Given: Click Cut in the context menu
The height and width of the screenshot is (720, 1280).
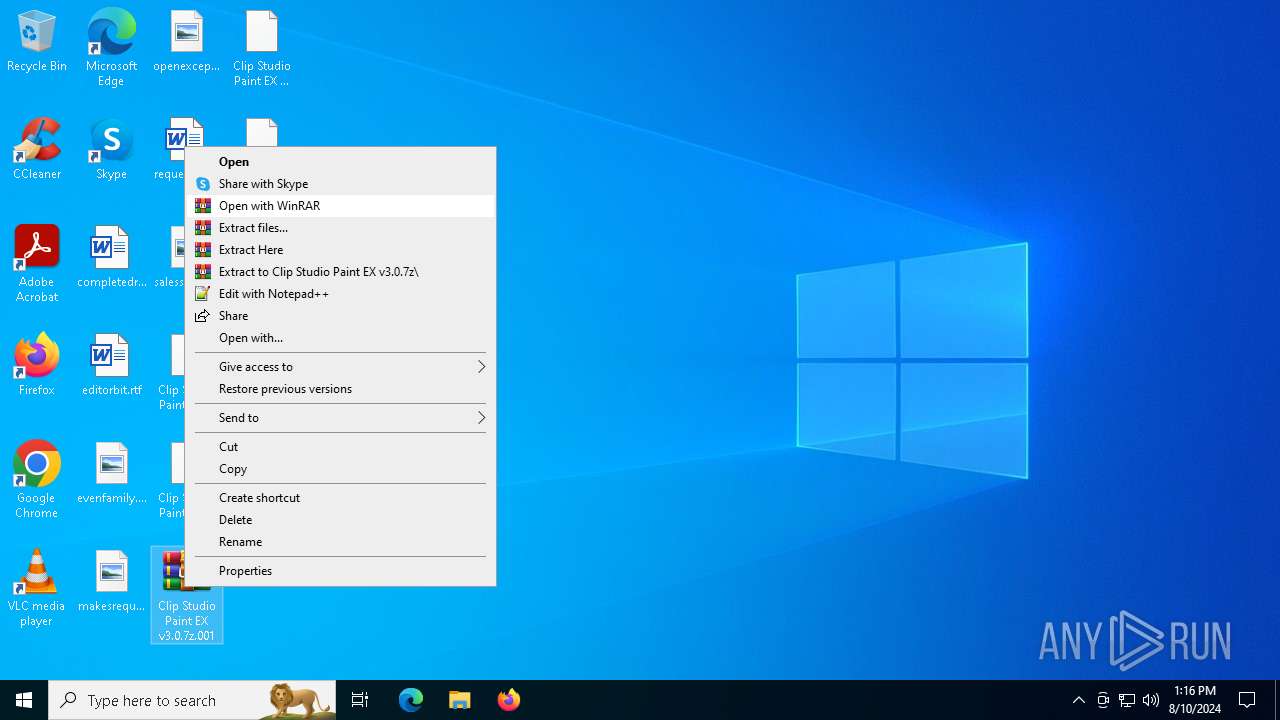Looking at the screenshot, I should coord(340,447).
